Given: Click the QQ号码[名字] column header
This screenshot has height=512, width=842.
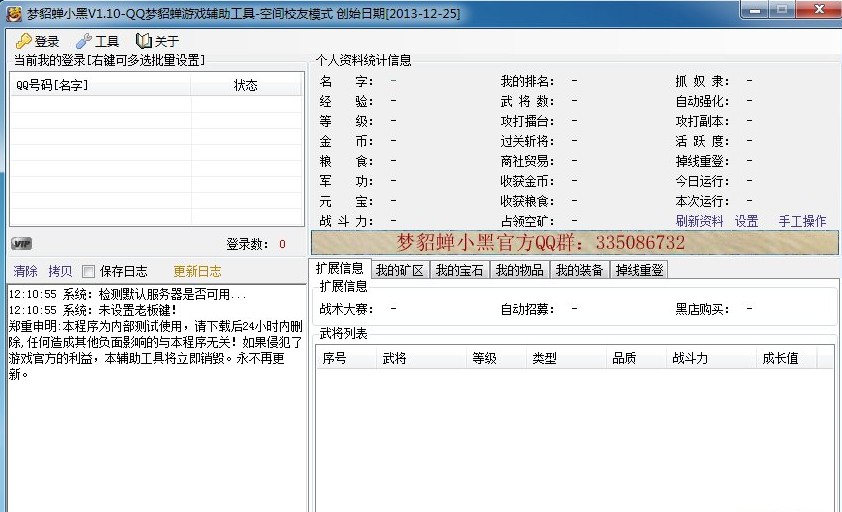Looking at the screenshot, I should tap(100, 85).
